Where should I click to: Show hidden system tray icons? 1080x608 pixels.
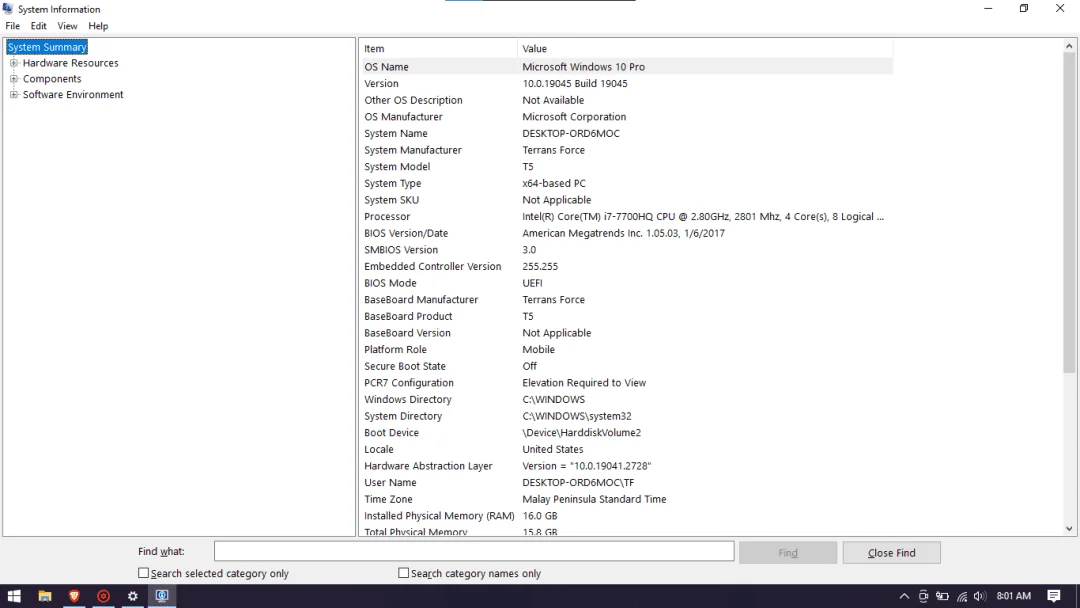click(904, 596)
